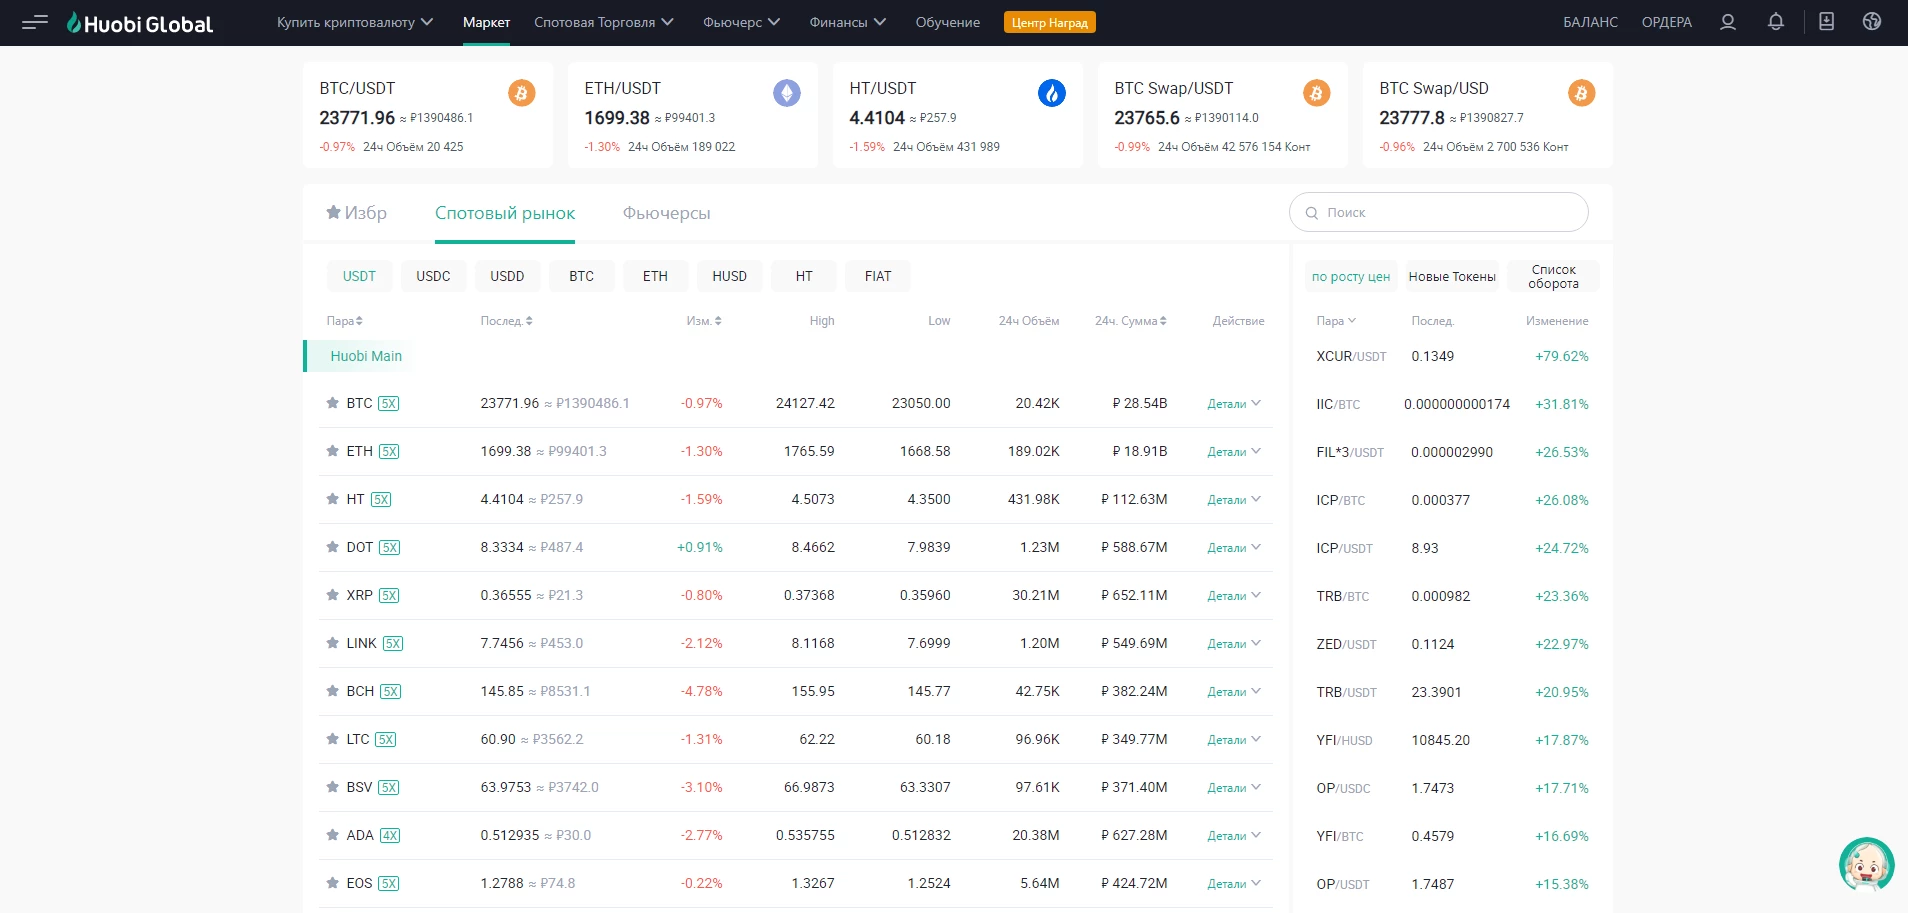Click Центр Наград button
This screenshot has width=1908, height=913.
coord(1049,22)
